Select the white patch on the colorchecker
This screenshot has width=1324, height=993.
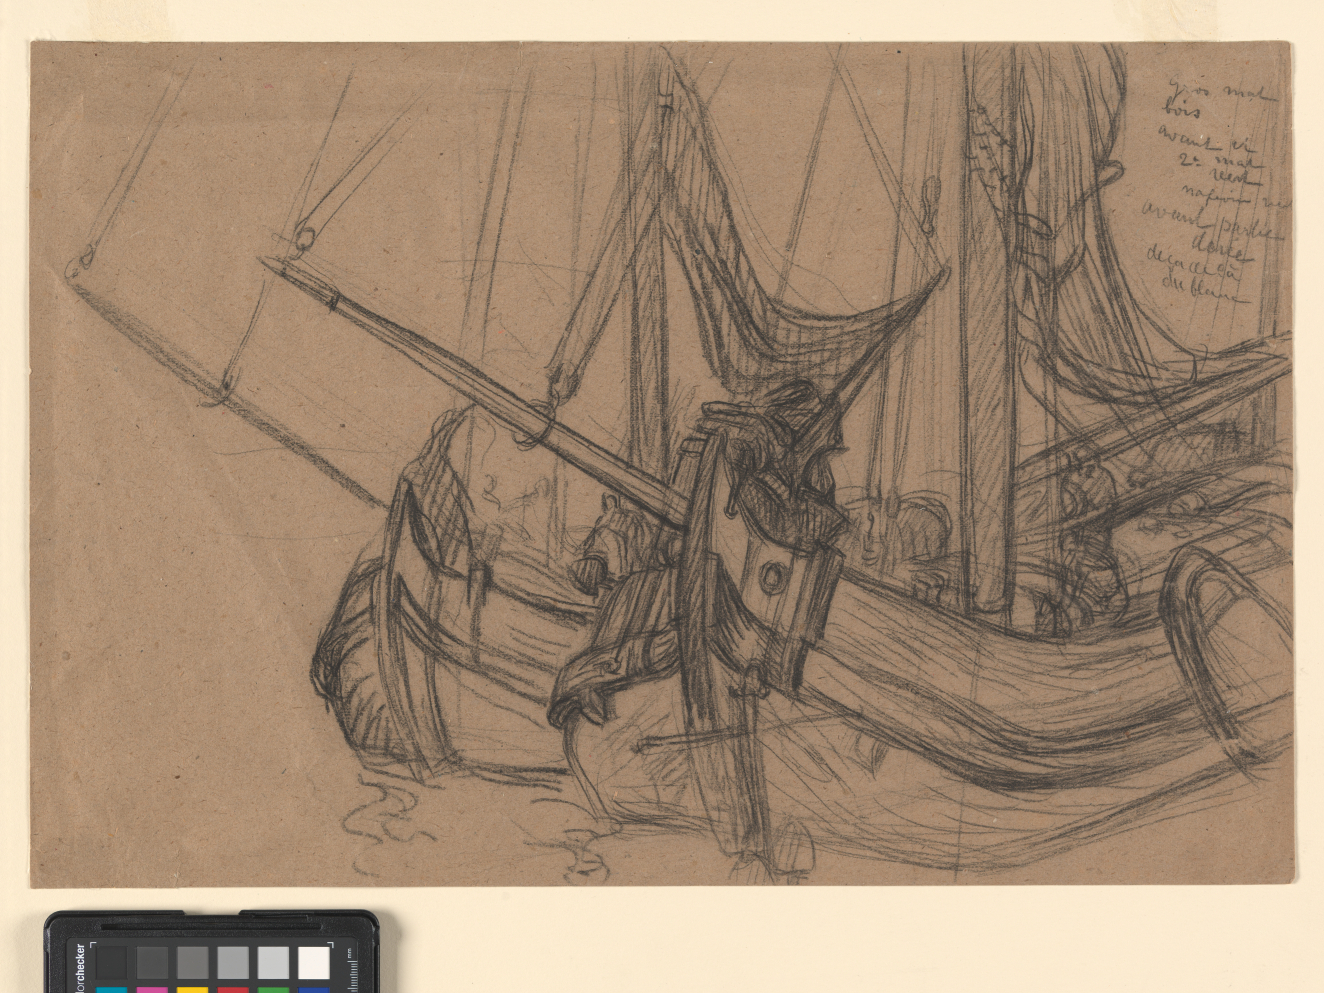click(313, 963)
